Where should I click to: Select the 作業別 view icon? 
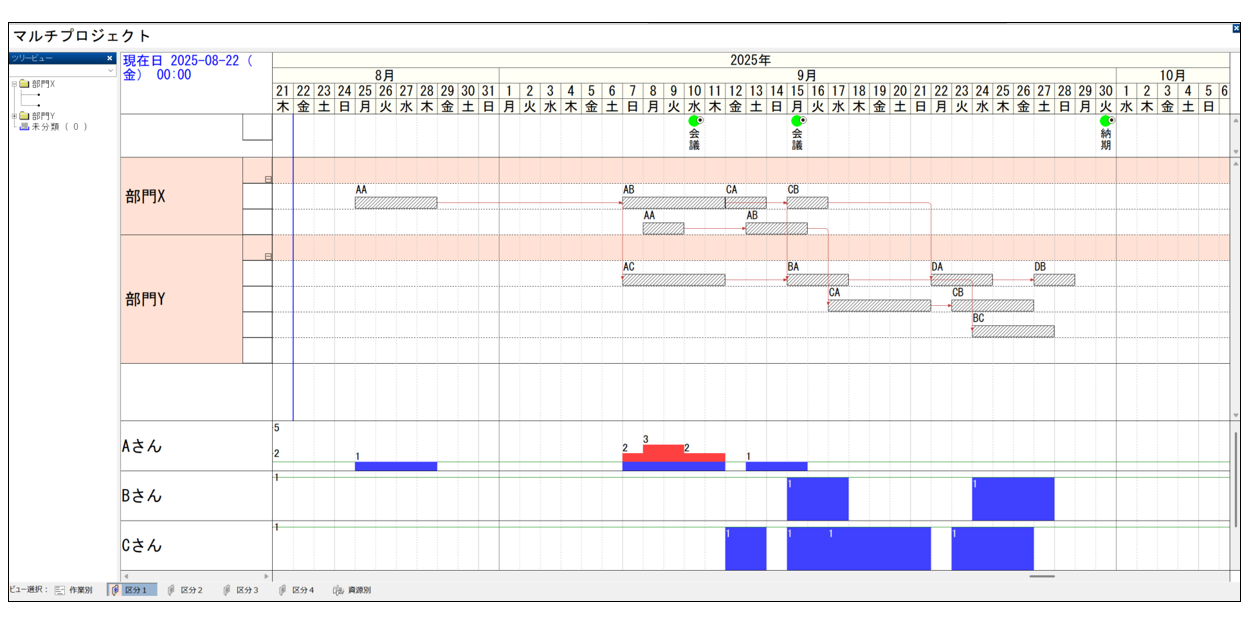click(61, 590)
